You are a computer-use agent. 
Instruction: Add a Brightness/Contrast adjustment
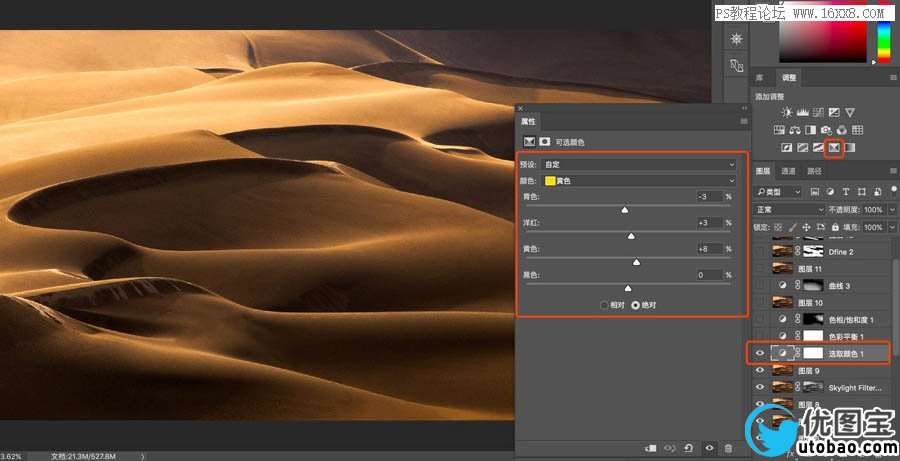click(x=787, y=112)
